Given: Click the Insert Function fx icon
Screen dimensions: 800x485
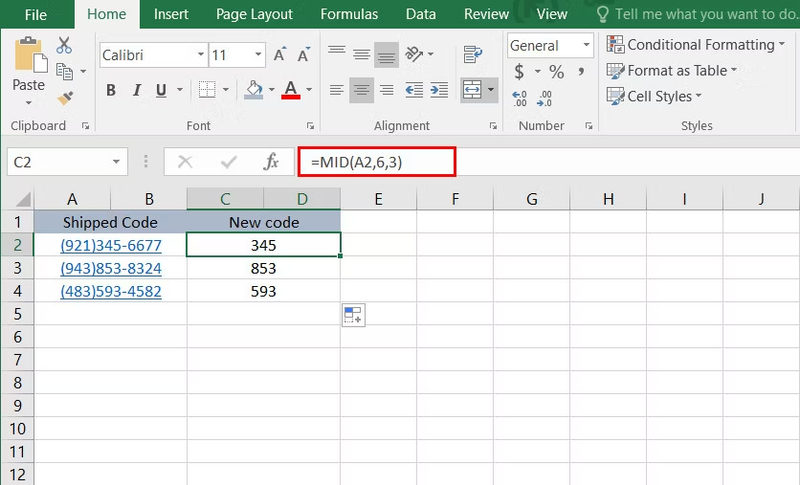Looking at the screenshot, I should point(271,162).
